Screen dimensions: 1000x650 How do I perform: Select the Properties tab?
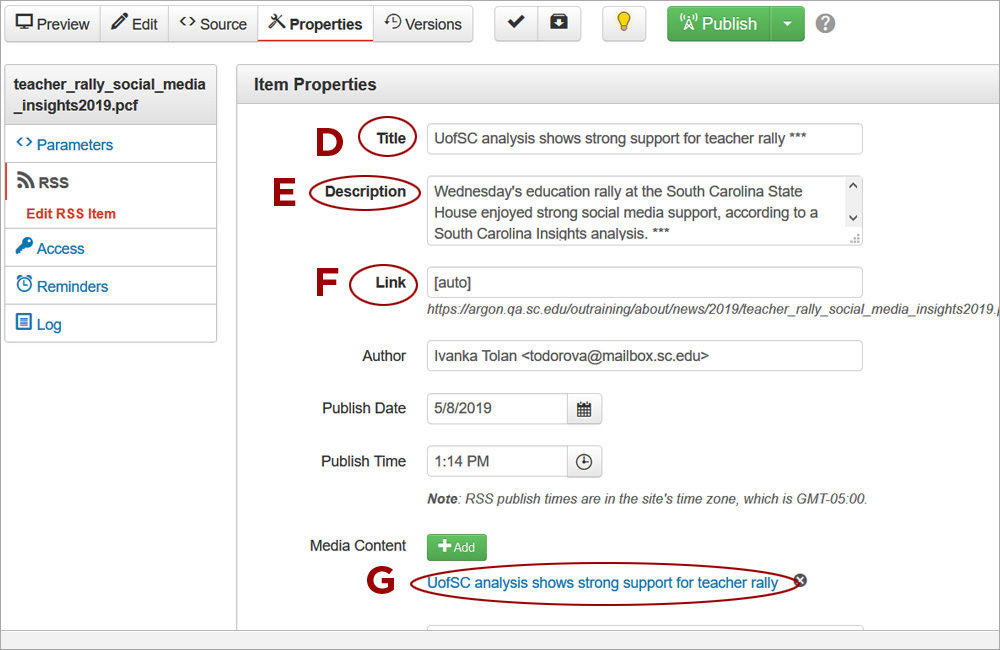click(x=316, y=24)
